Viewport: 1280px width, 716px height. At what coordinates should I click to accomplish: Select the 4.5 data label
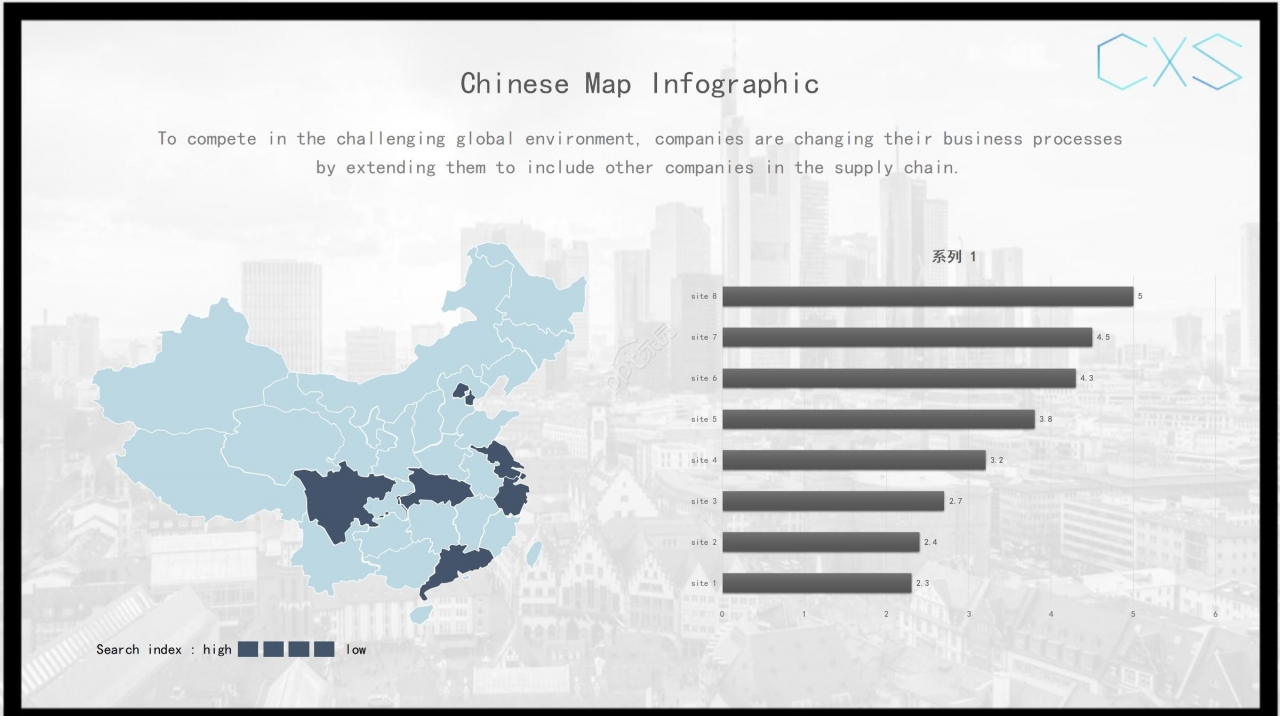tap(1103, 338)
